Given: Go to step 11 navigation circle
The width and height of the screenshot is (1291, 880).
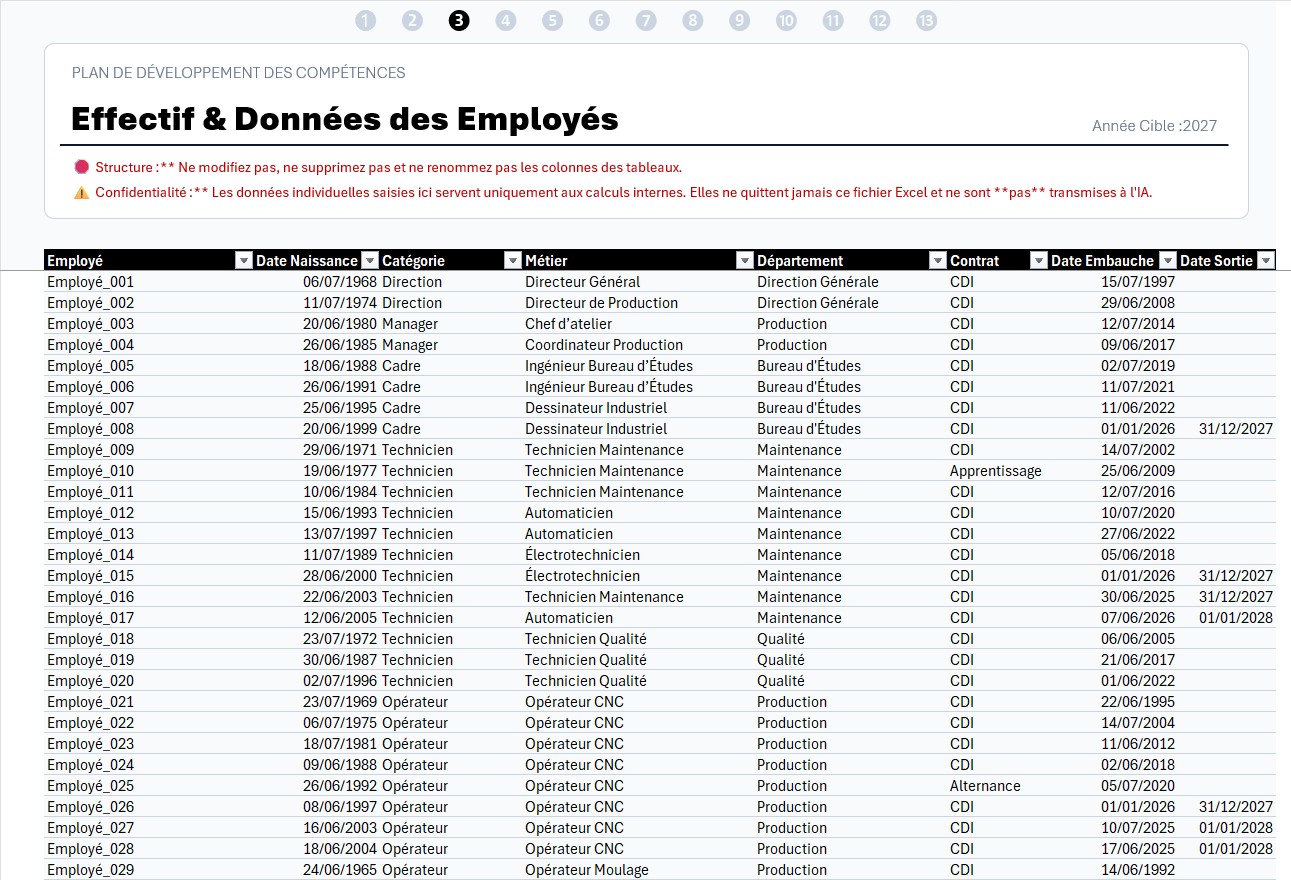Looking at the screenshot, I should coord(833,20).
